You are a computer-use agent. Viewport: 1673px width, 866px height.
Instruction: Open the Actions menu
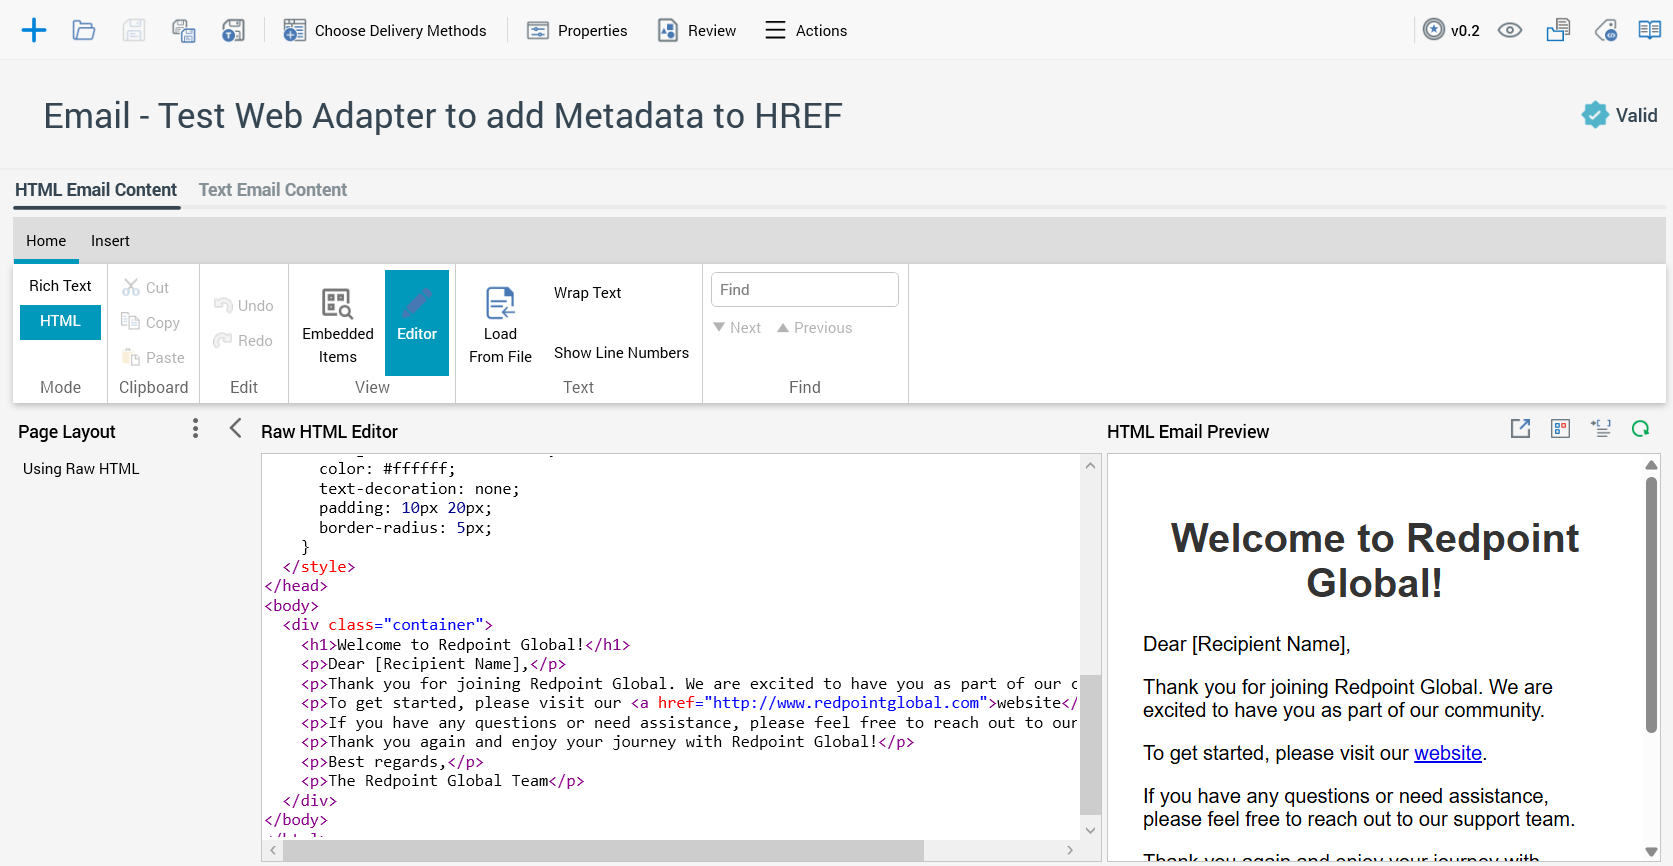tap(806, 30)
